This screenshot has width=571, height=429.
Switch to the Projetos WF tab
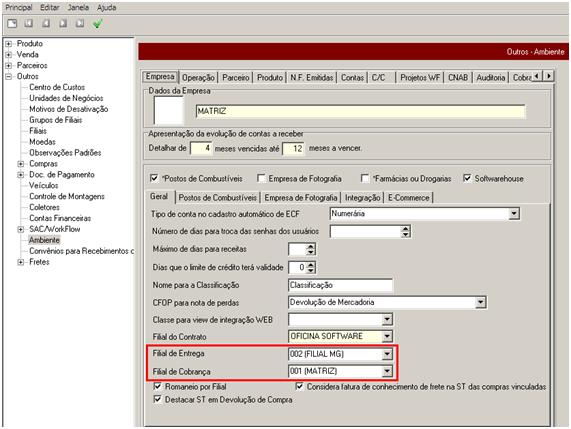click(x=420, y=78)
